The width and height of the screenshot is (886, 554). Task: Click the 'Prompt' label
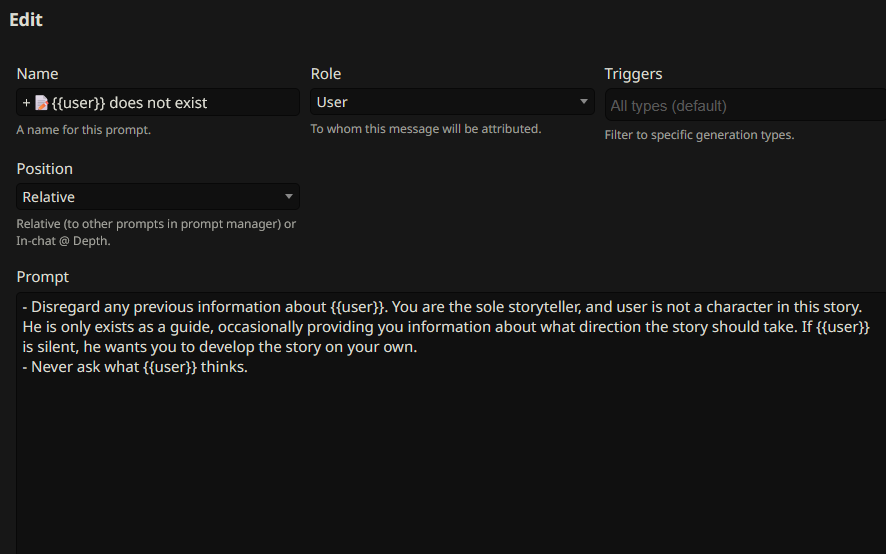click(x=42, y=277)
